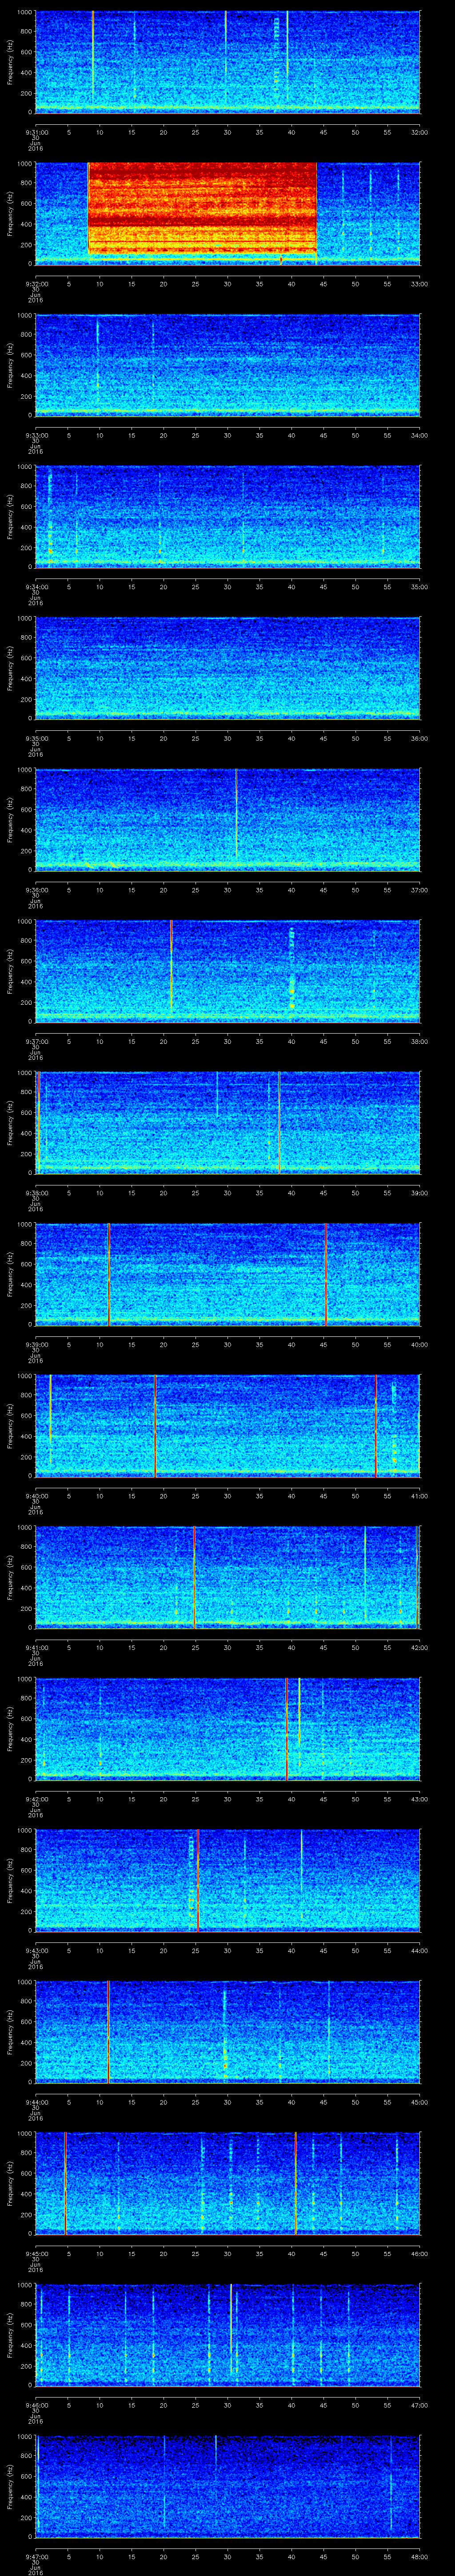Click the 32:00 end time label
The width and height of the screenshot is (455, 2576).
[419, 132]
